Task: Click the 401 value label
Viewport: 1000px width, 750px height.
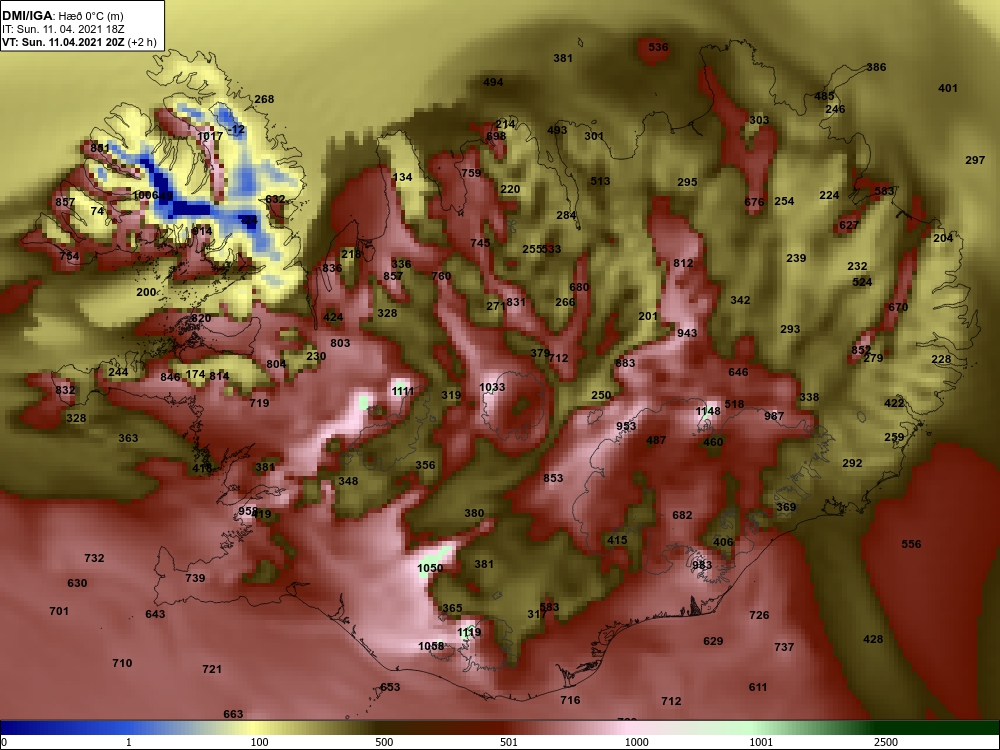Action: [x=948, y=89]
